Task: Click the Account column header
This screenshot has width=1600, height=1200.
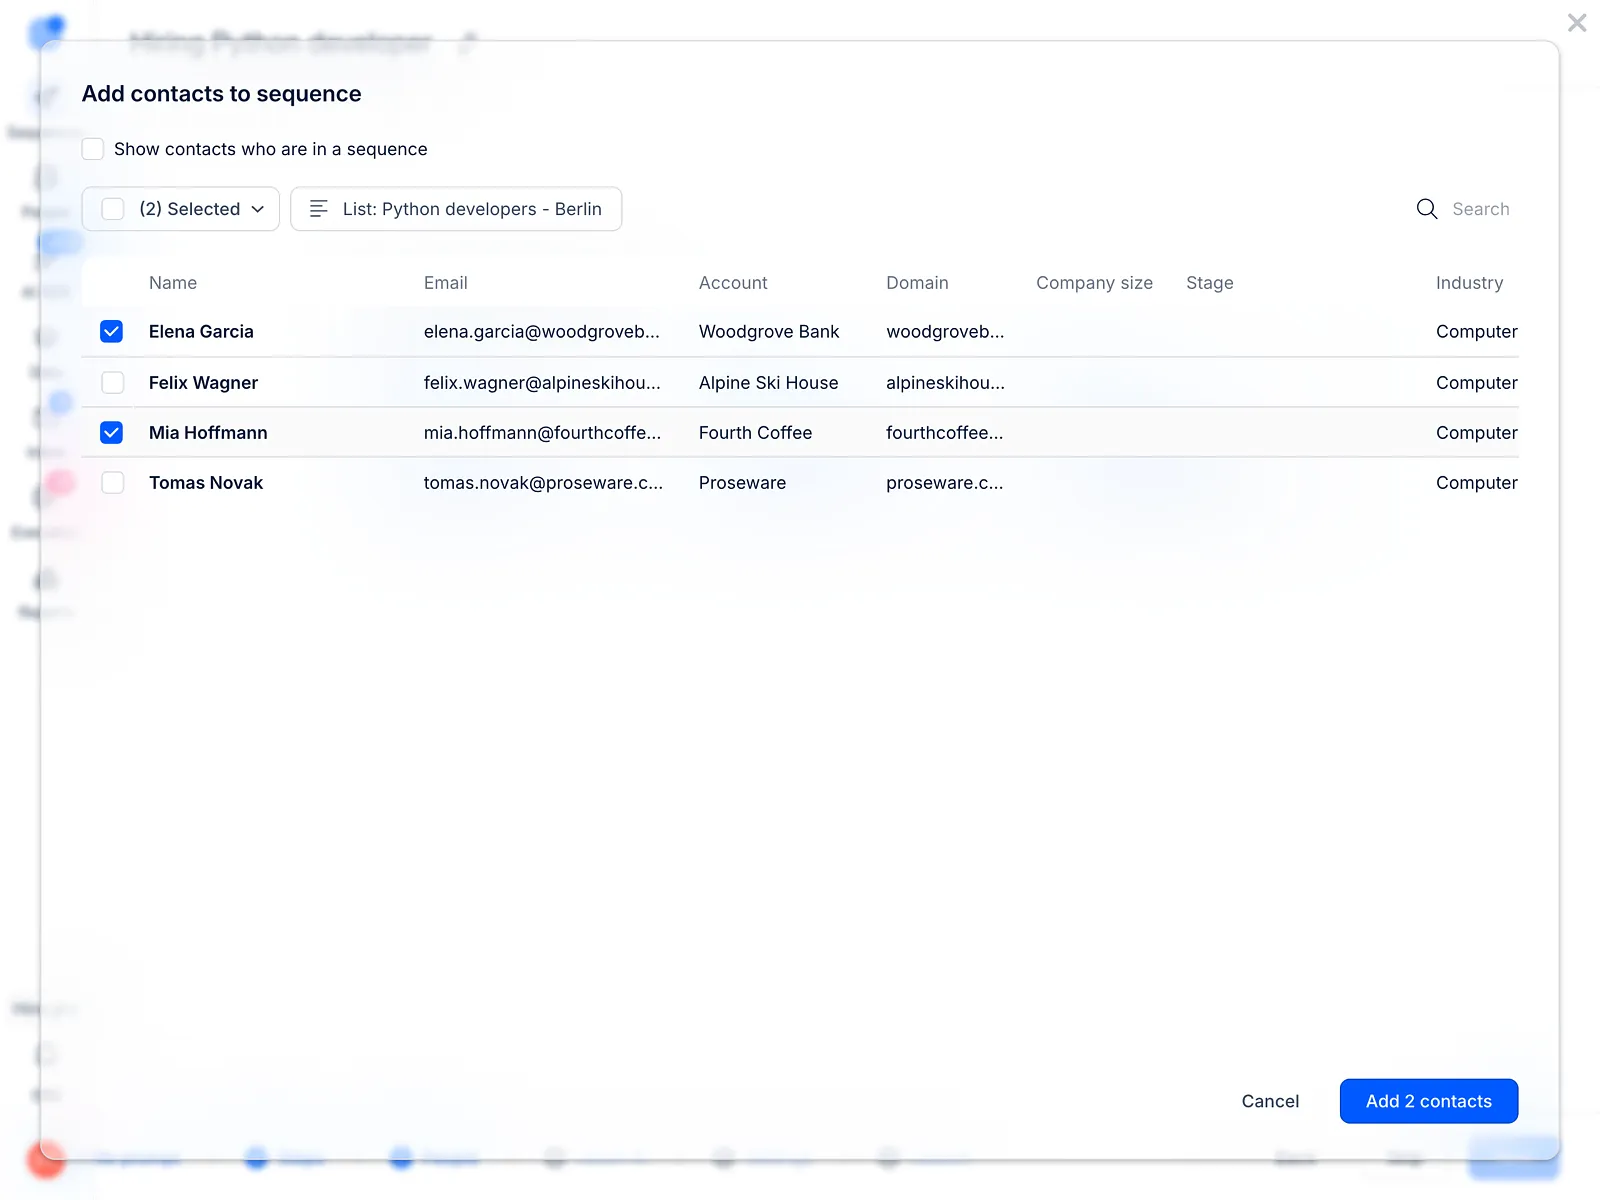Action: click(x=733, y=283)
